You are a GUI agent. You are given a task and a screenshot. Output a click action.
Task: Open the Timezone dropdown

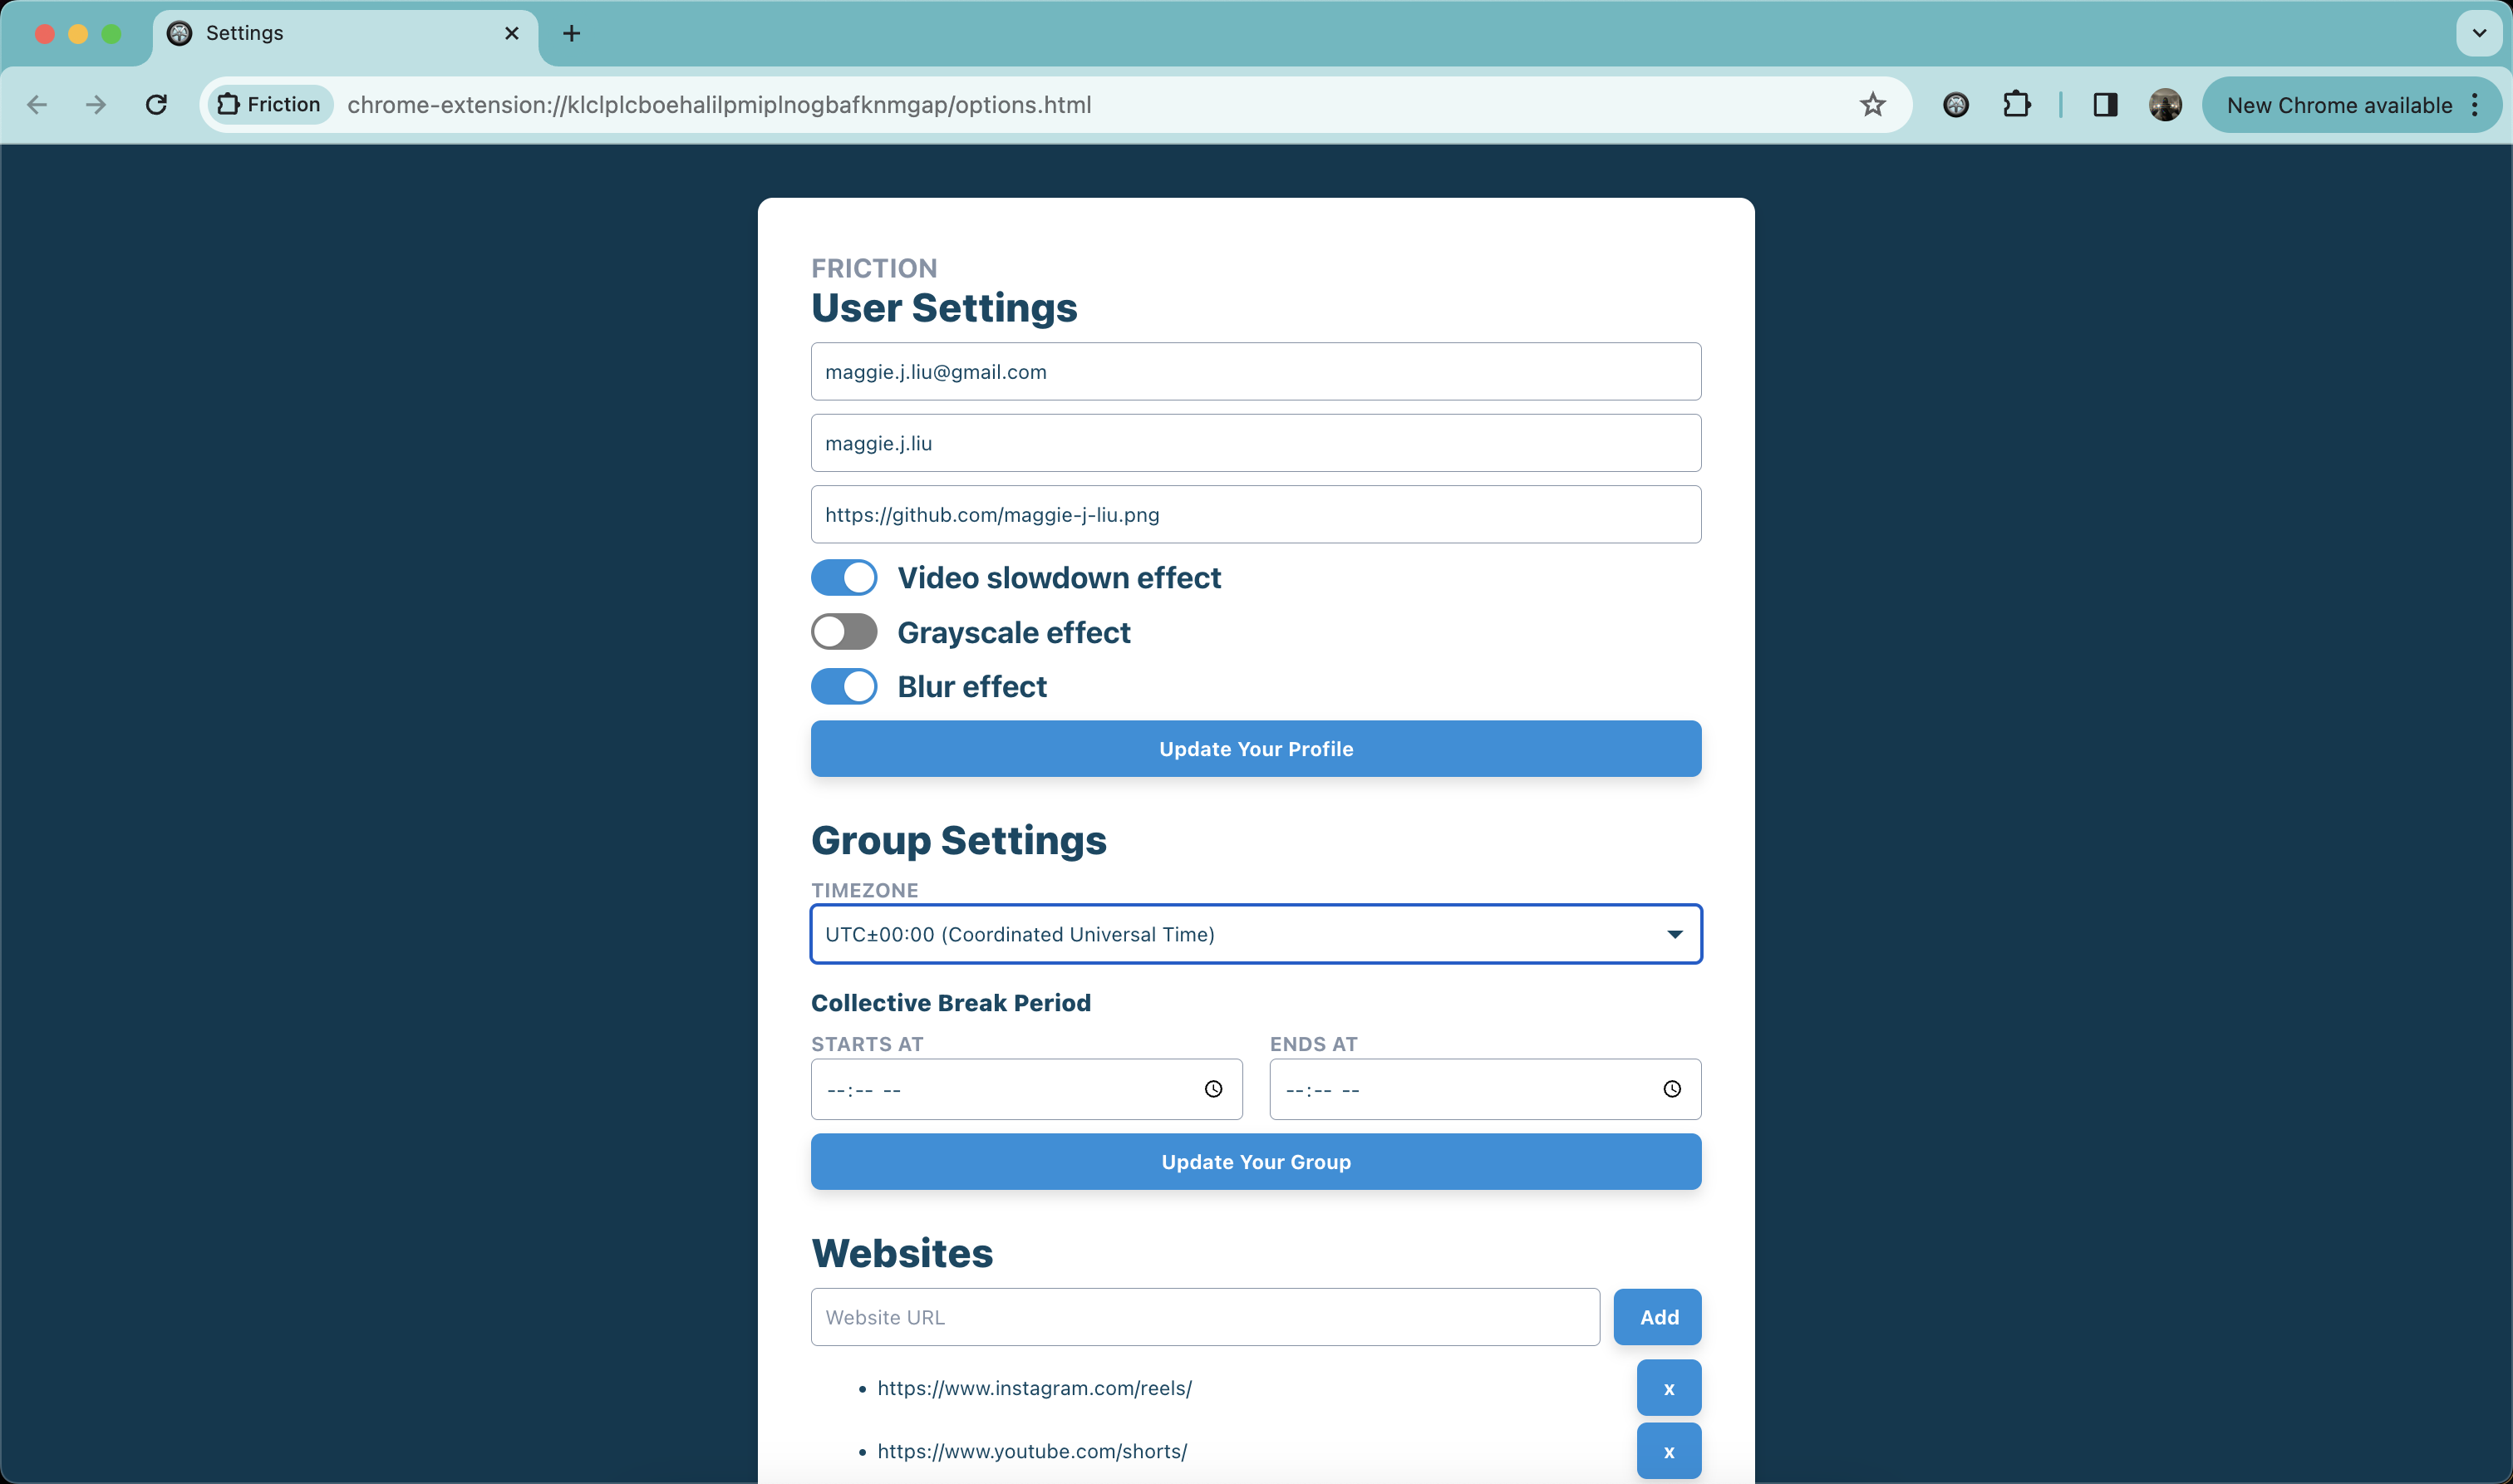pos(1255,934)
